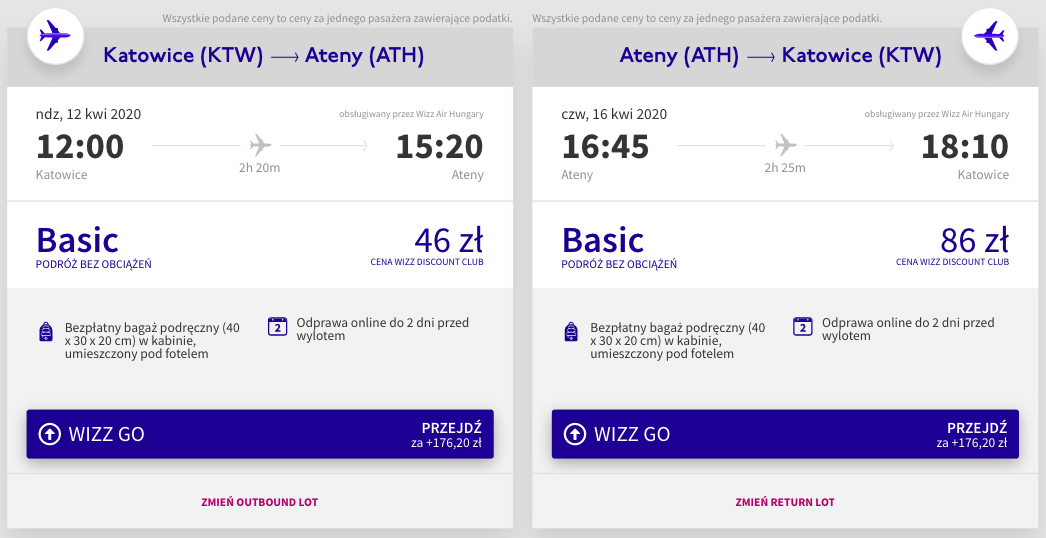Image resolution: width=1046 pixels, height=538 pixels.
Task: Click the up arrow icon on the return WIZZ GO button
Action: 574,434
